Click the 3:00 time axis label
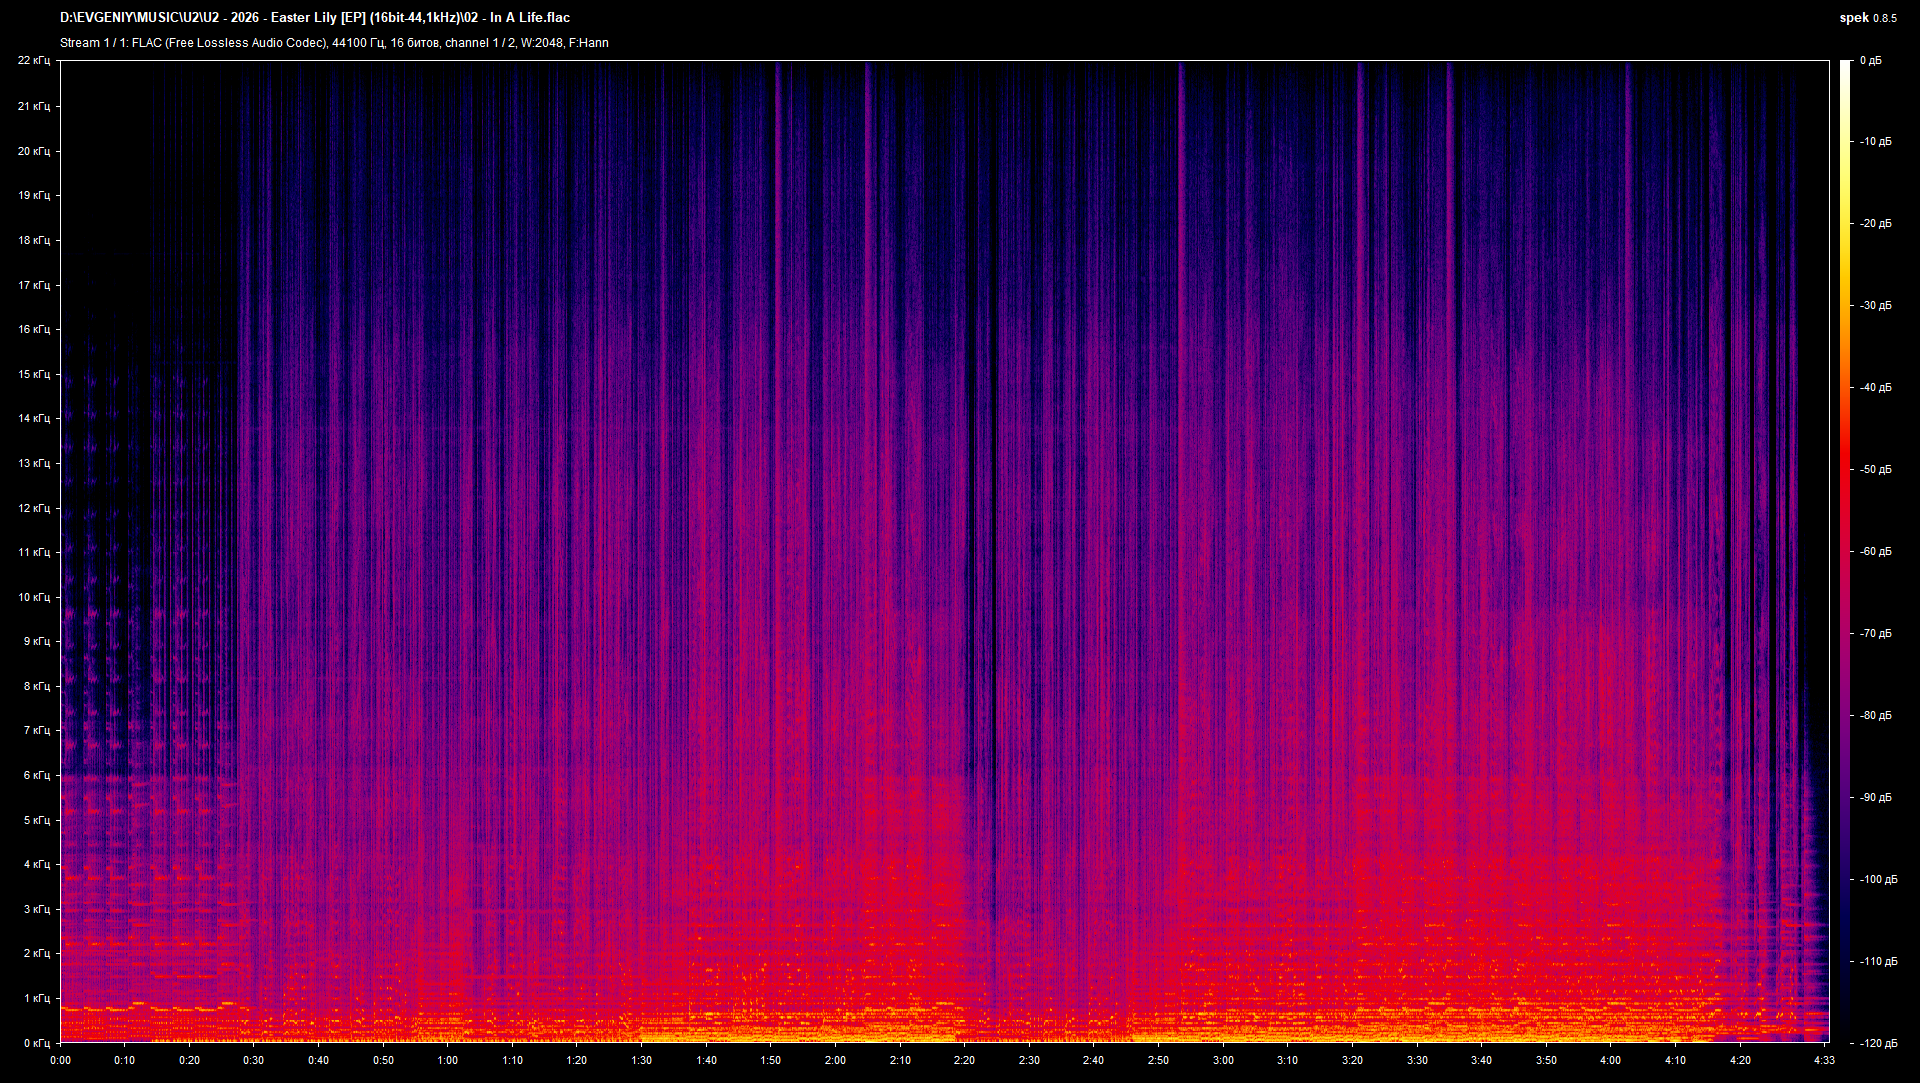This screenshot has height=1083, width=1920. (x=1223, y=1060)
